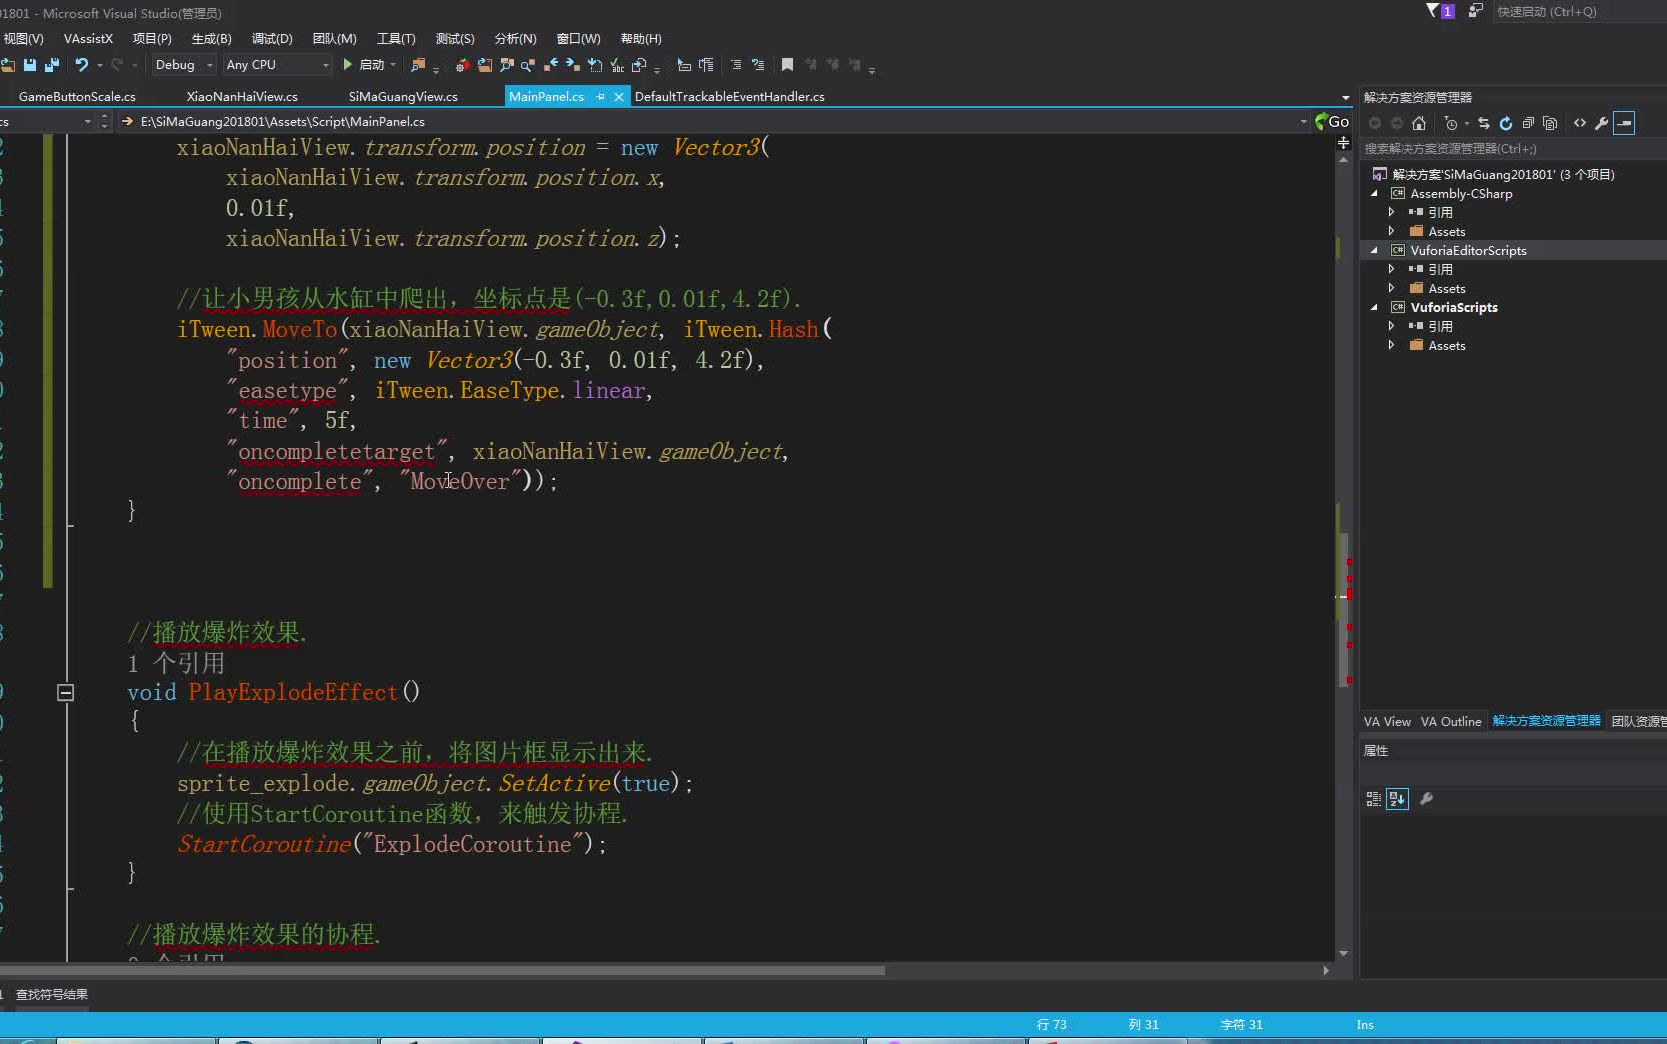
Task: Open the dropdown arrow next to Start
Action: click(393, 65)
